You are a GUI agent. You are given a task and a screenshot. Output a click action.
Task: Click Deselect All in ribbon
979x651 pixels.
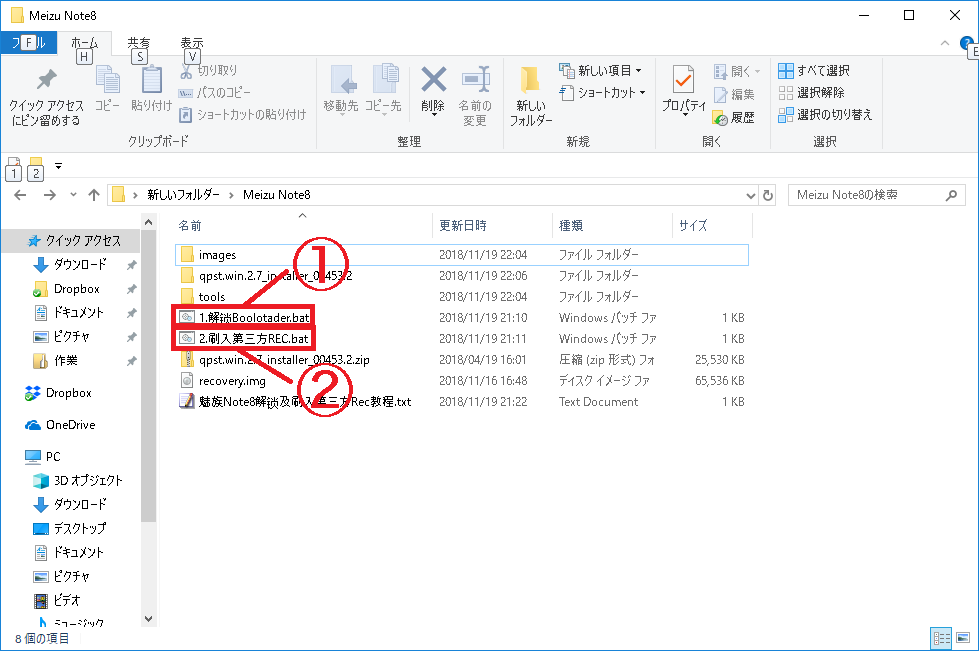tap(812, 93)
